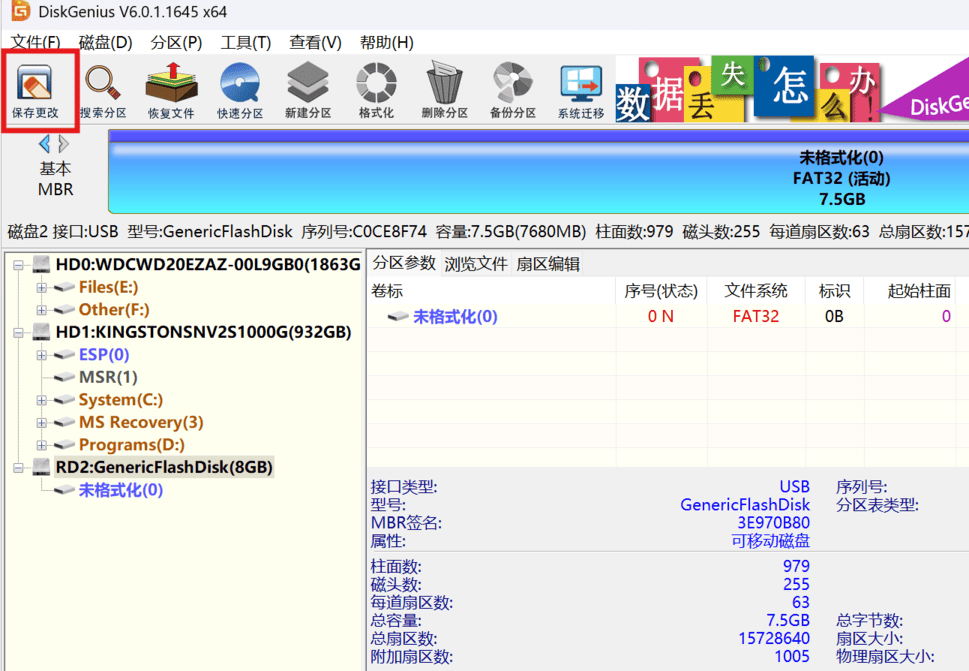Screen dimensions: 969x671
Task: Collapse the HD0 WDC disk node
Action: click(19, 265)
